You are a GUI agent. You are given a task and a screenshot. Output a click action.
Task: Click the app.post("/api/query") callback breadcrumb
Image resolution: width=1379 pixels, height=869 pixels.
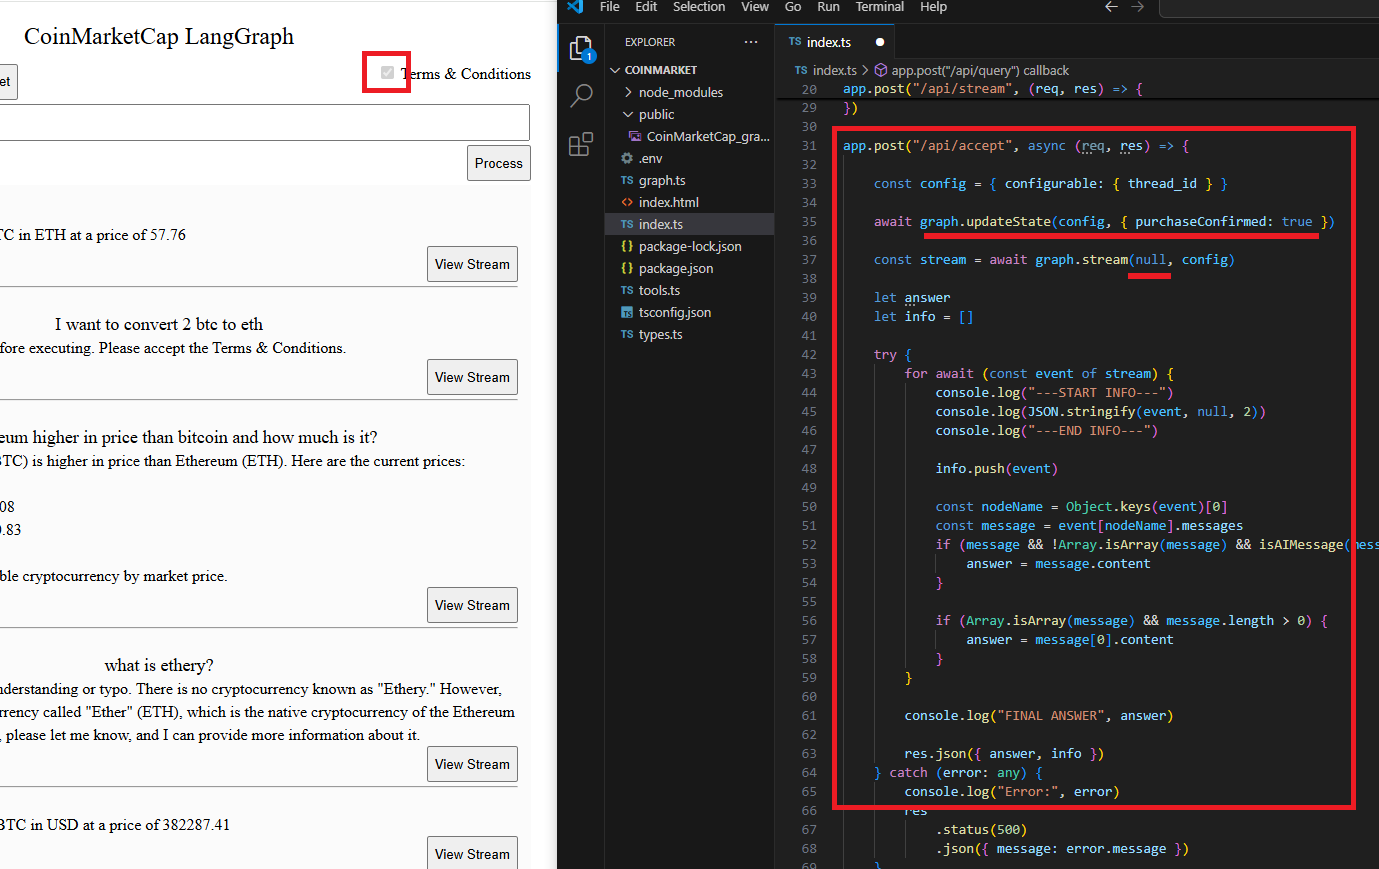tap(980, 70)
